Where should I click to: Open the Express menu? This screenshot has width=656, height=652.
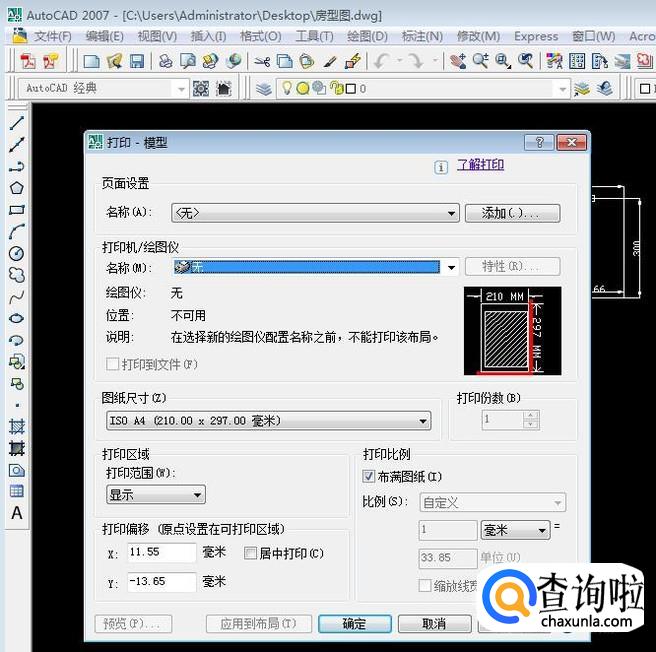(x=536, y=36)
